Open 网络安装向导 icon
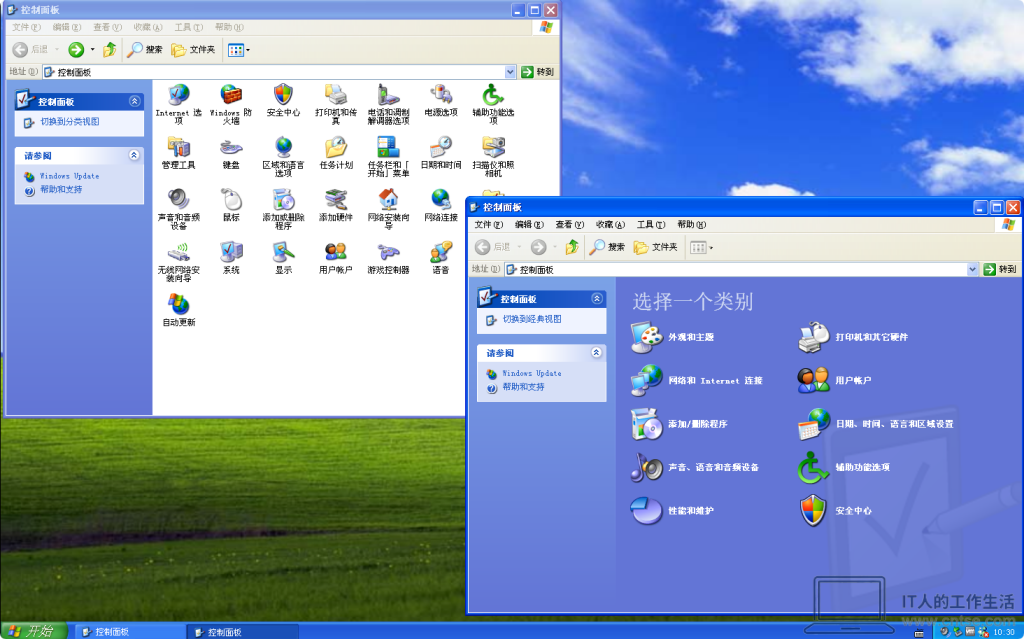Viewport: 1024px width, 639px height. pyautogui.click(x=389, y=208)
